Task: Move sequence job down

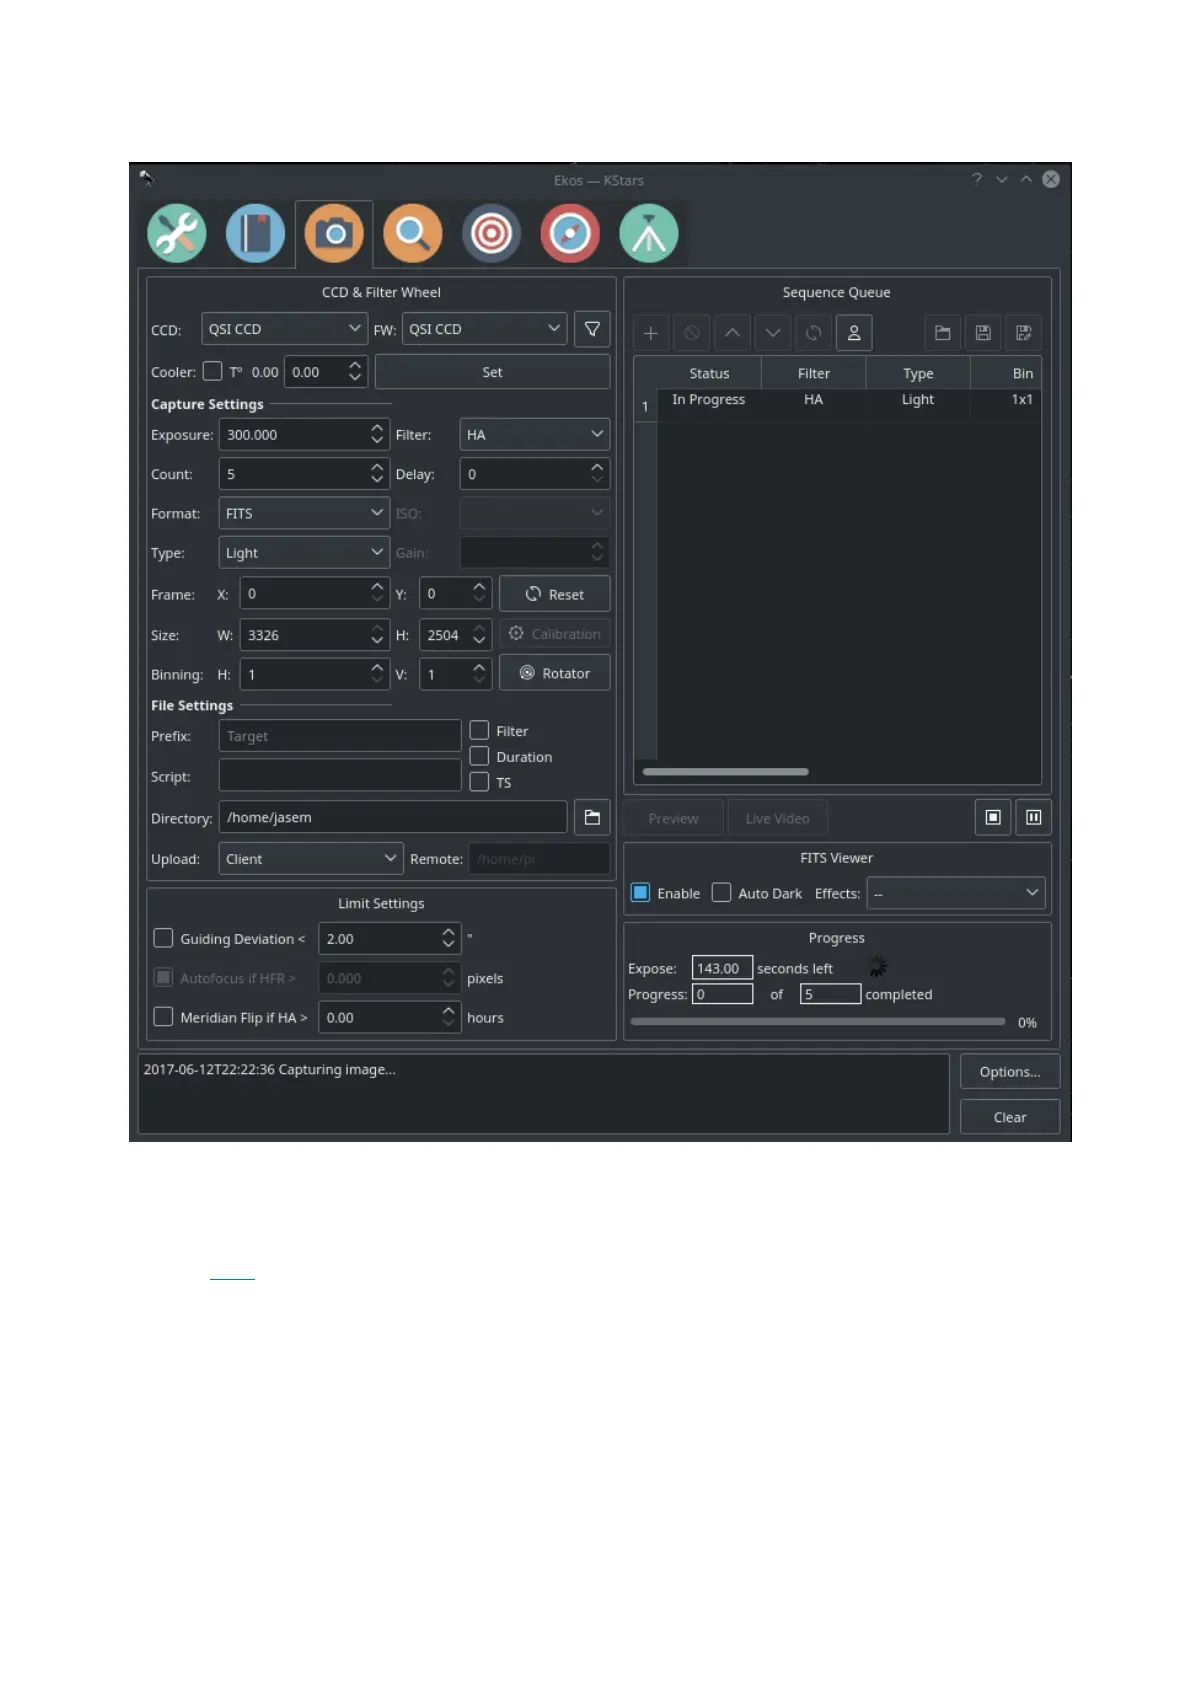Action: 773,333
